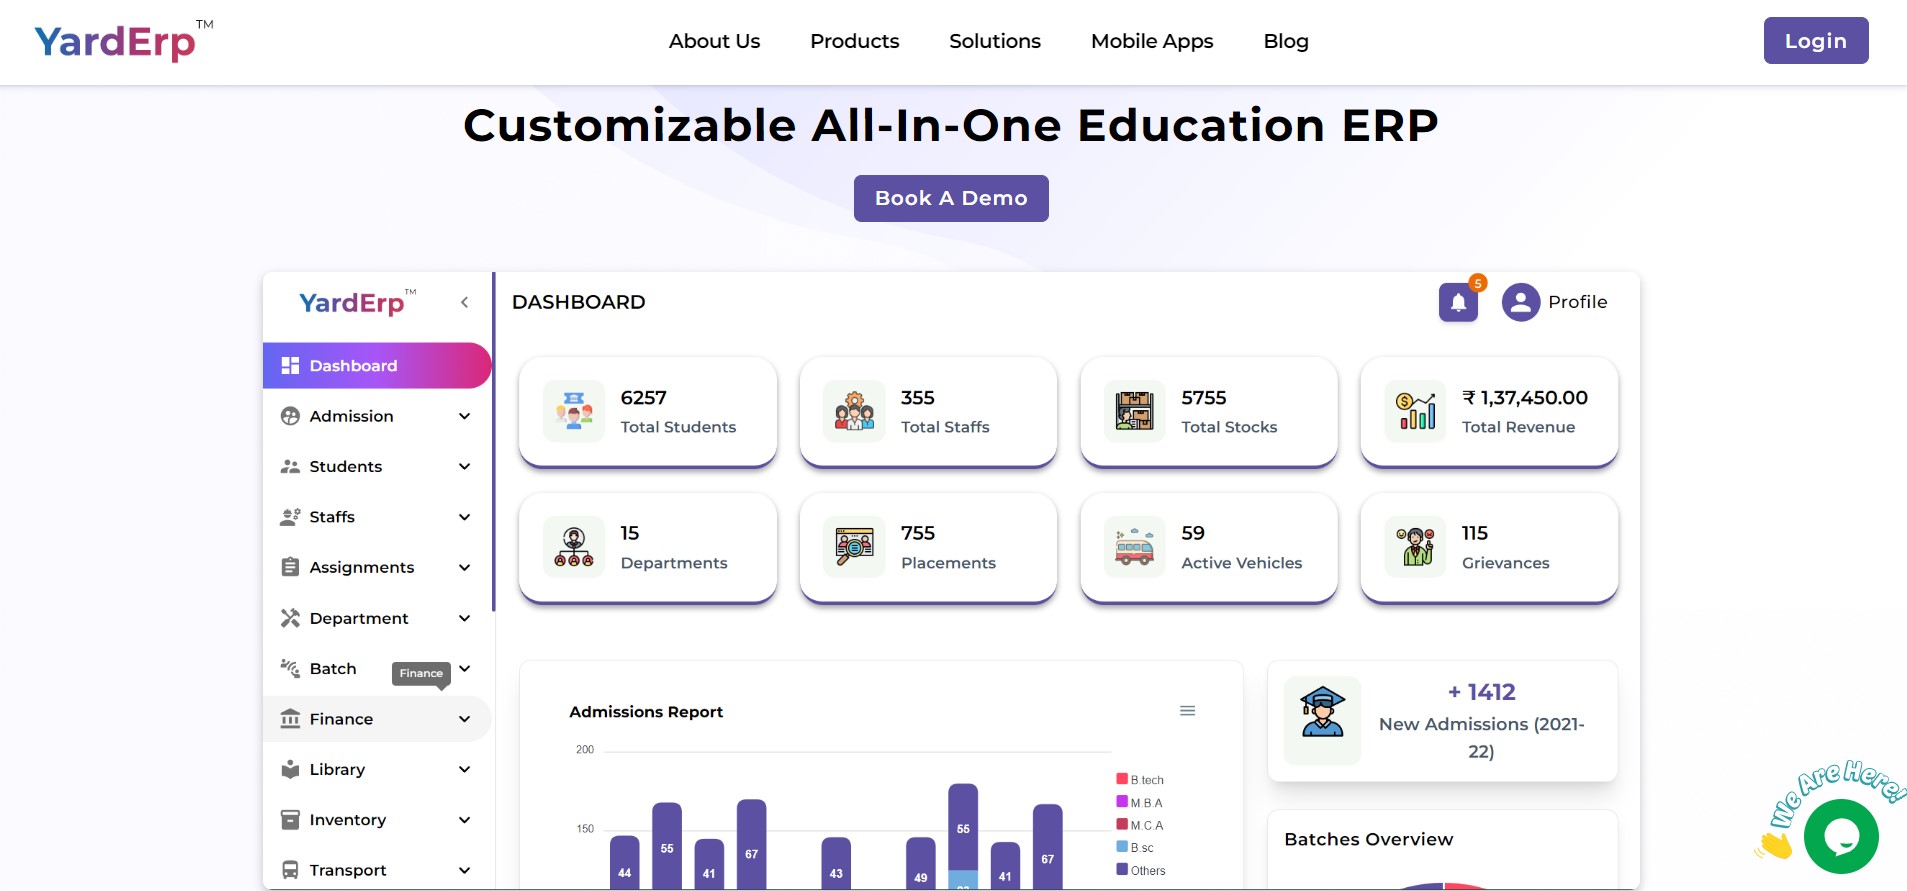Click the Department tools icon

[x=290, y=618]
